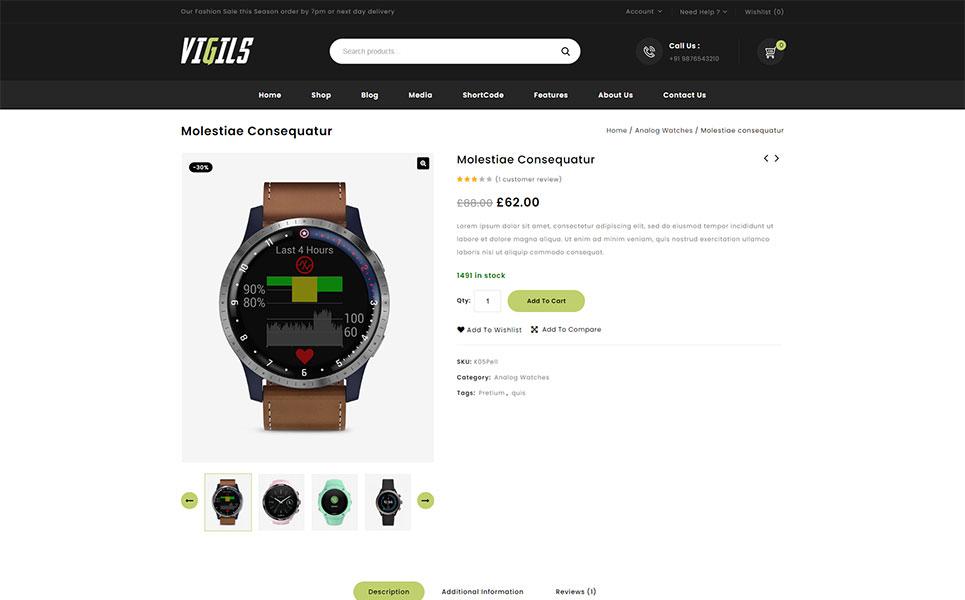Switch to Additional Information tab
This screenshot has height=600, width=965.
click(482, 591)
